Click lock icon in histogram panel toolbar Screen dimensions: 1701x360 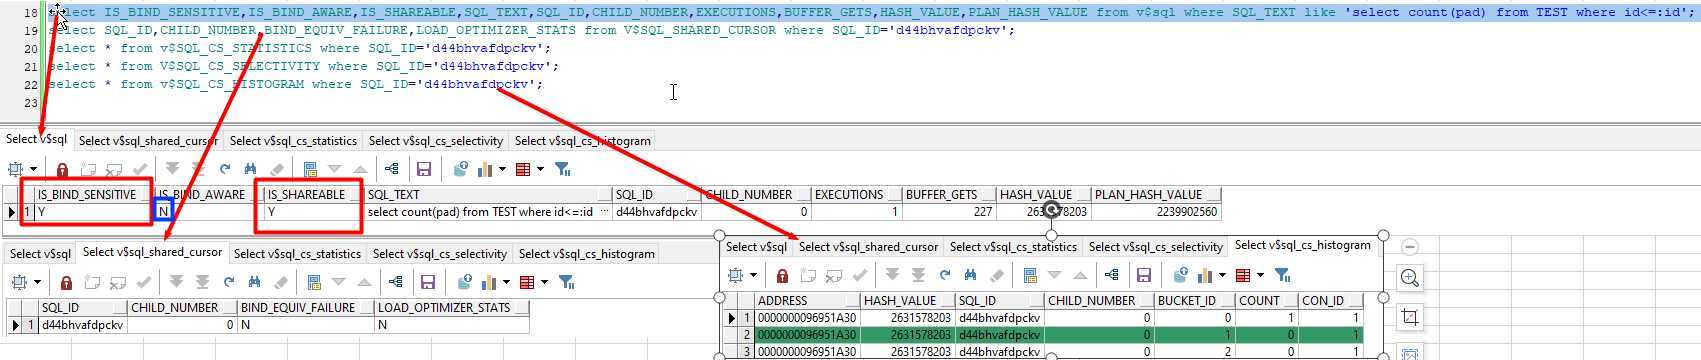(782, 275)
